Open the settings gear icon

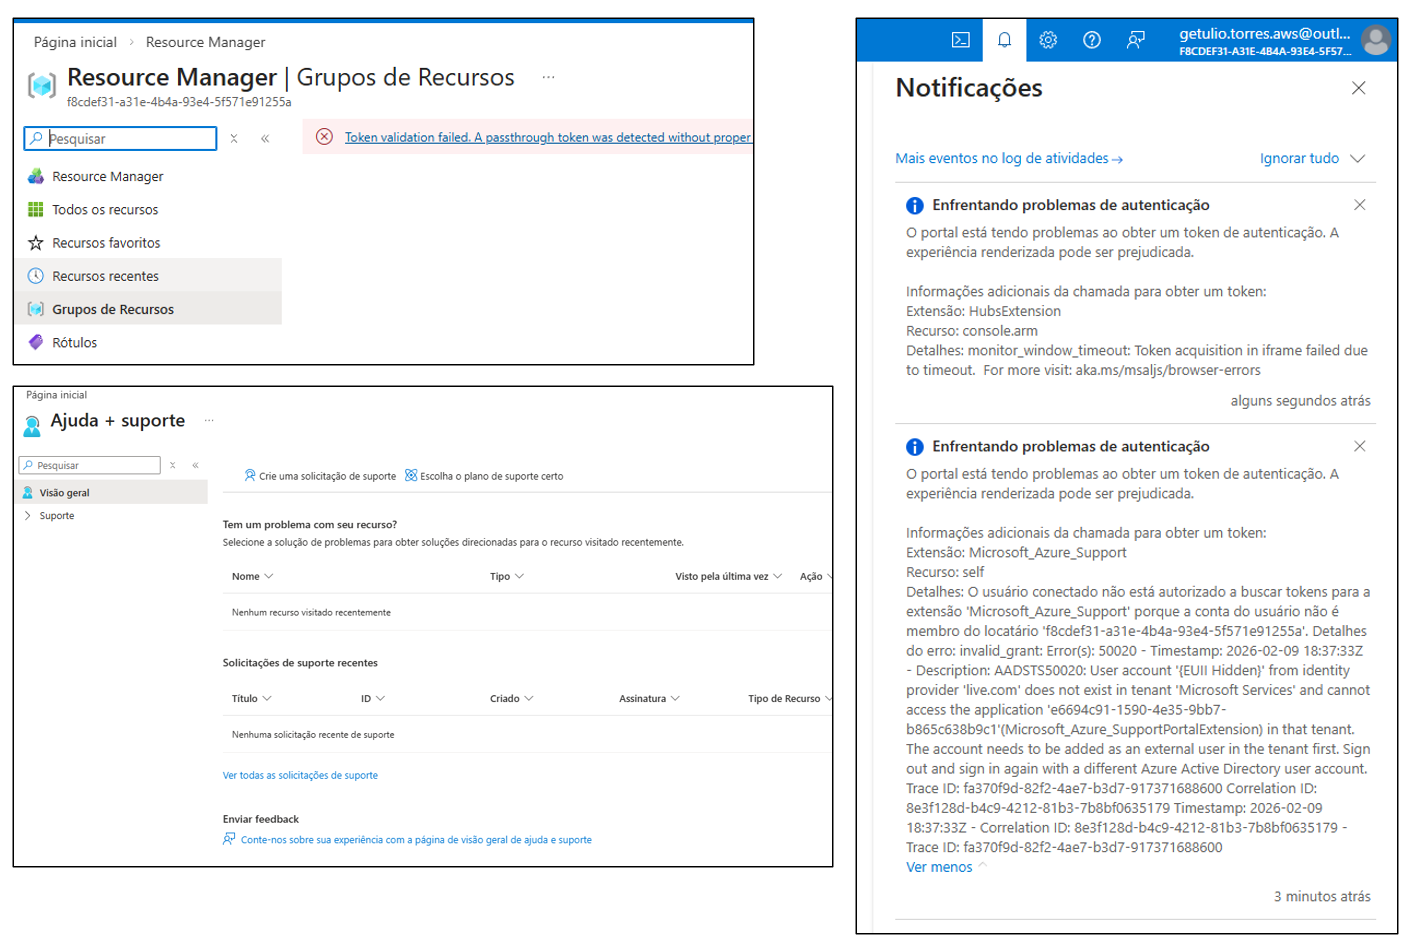tap(1048, 40)
